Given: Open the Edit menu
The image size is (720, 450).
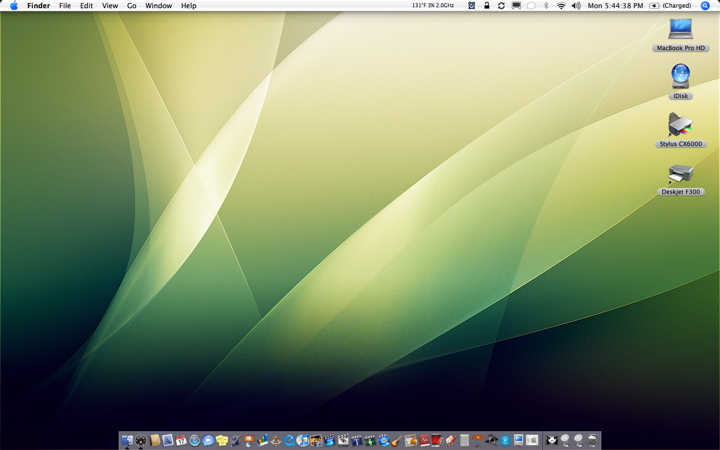Looking at the screenshot, I should click(x=86, y=6).
